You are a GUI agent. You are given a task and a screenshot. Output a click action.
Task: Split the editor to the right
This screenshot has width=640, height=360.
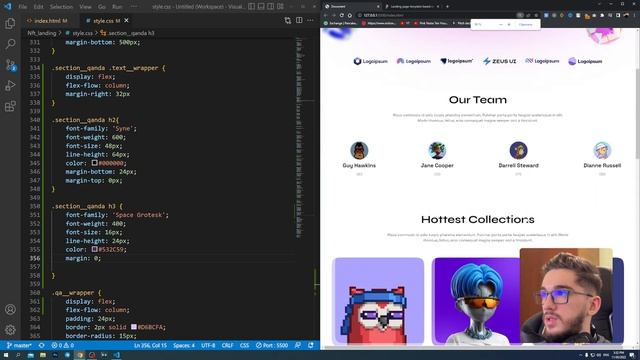[x=299, y=20]
